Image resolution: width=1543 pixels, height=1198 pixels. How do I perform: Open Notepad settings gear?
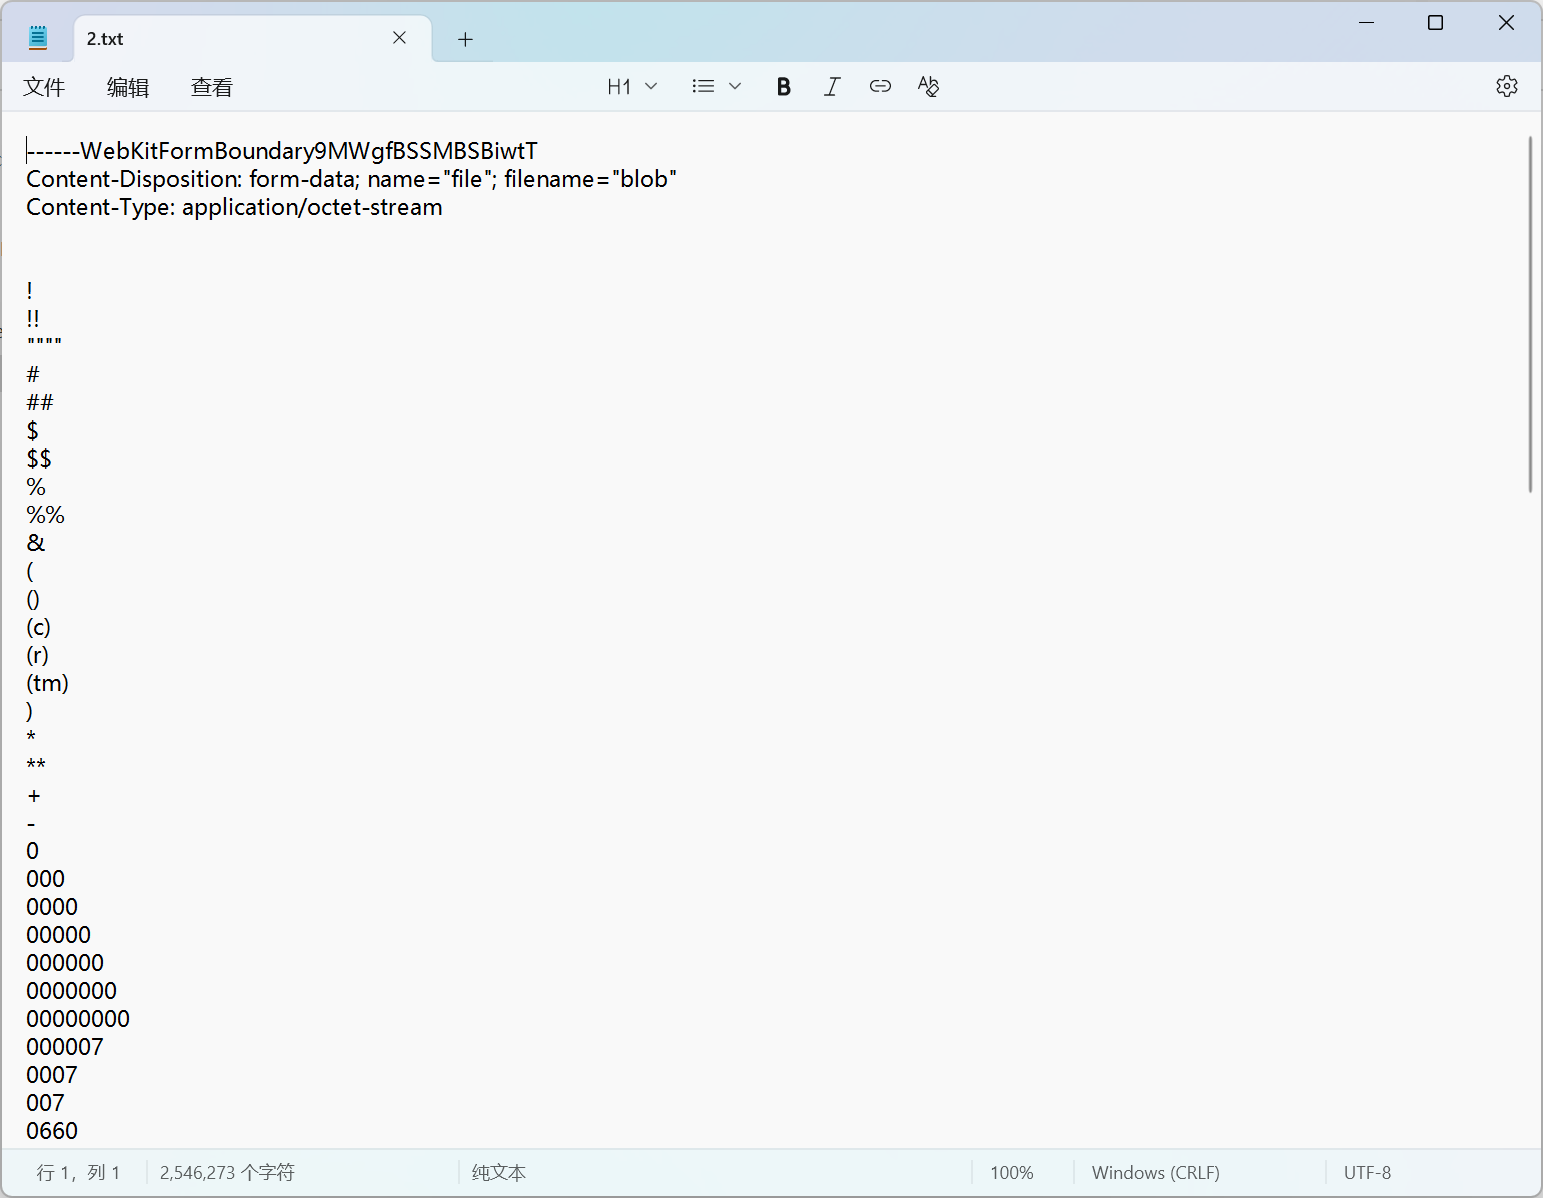pos(1506,87)
